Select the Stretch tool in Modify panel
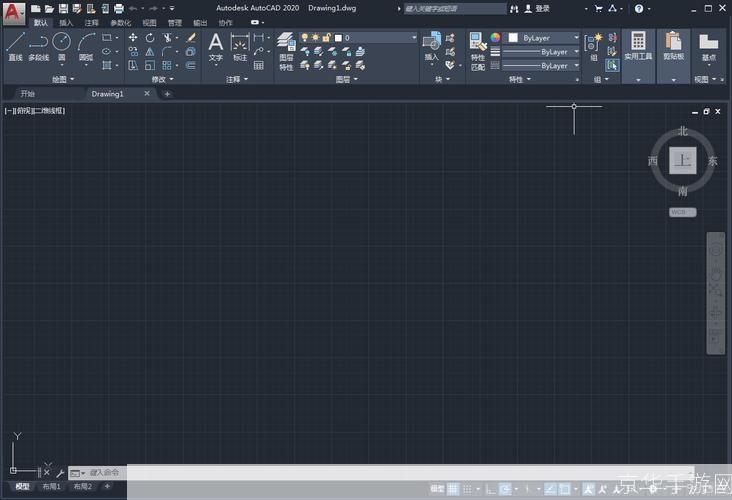 click(133, 65)
